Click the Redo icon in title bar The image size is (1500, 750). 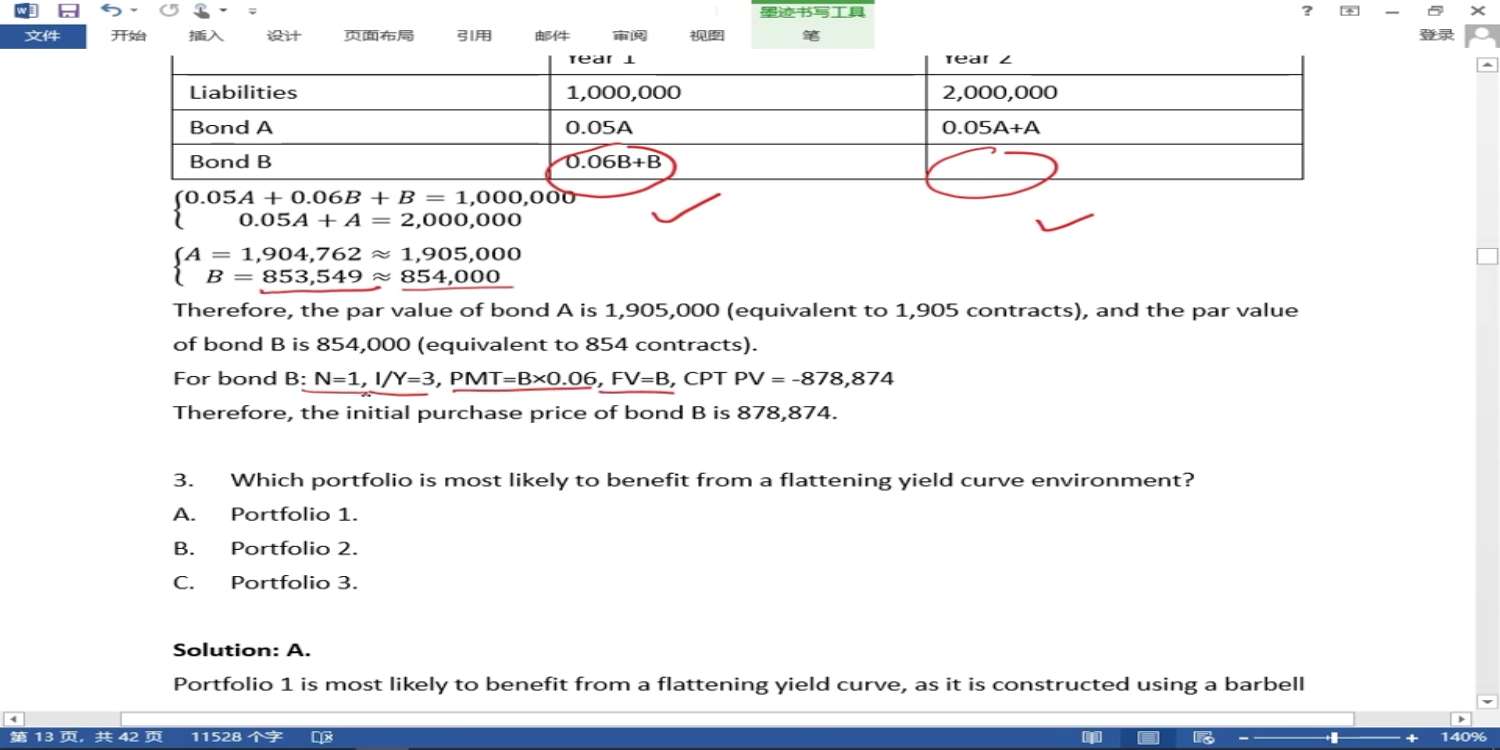169,11
